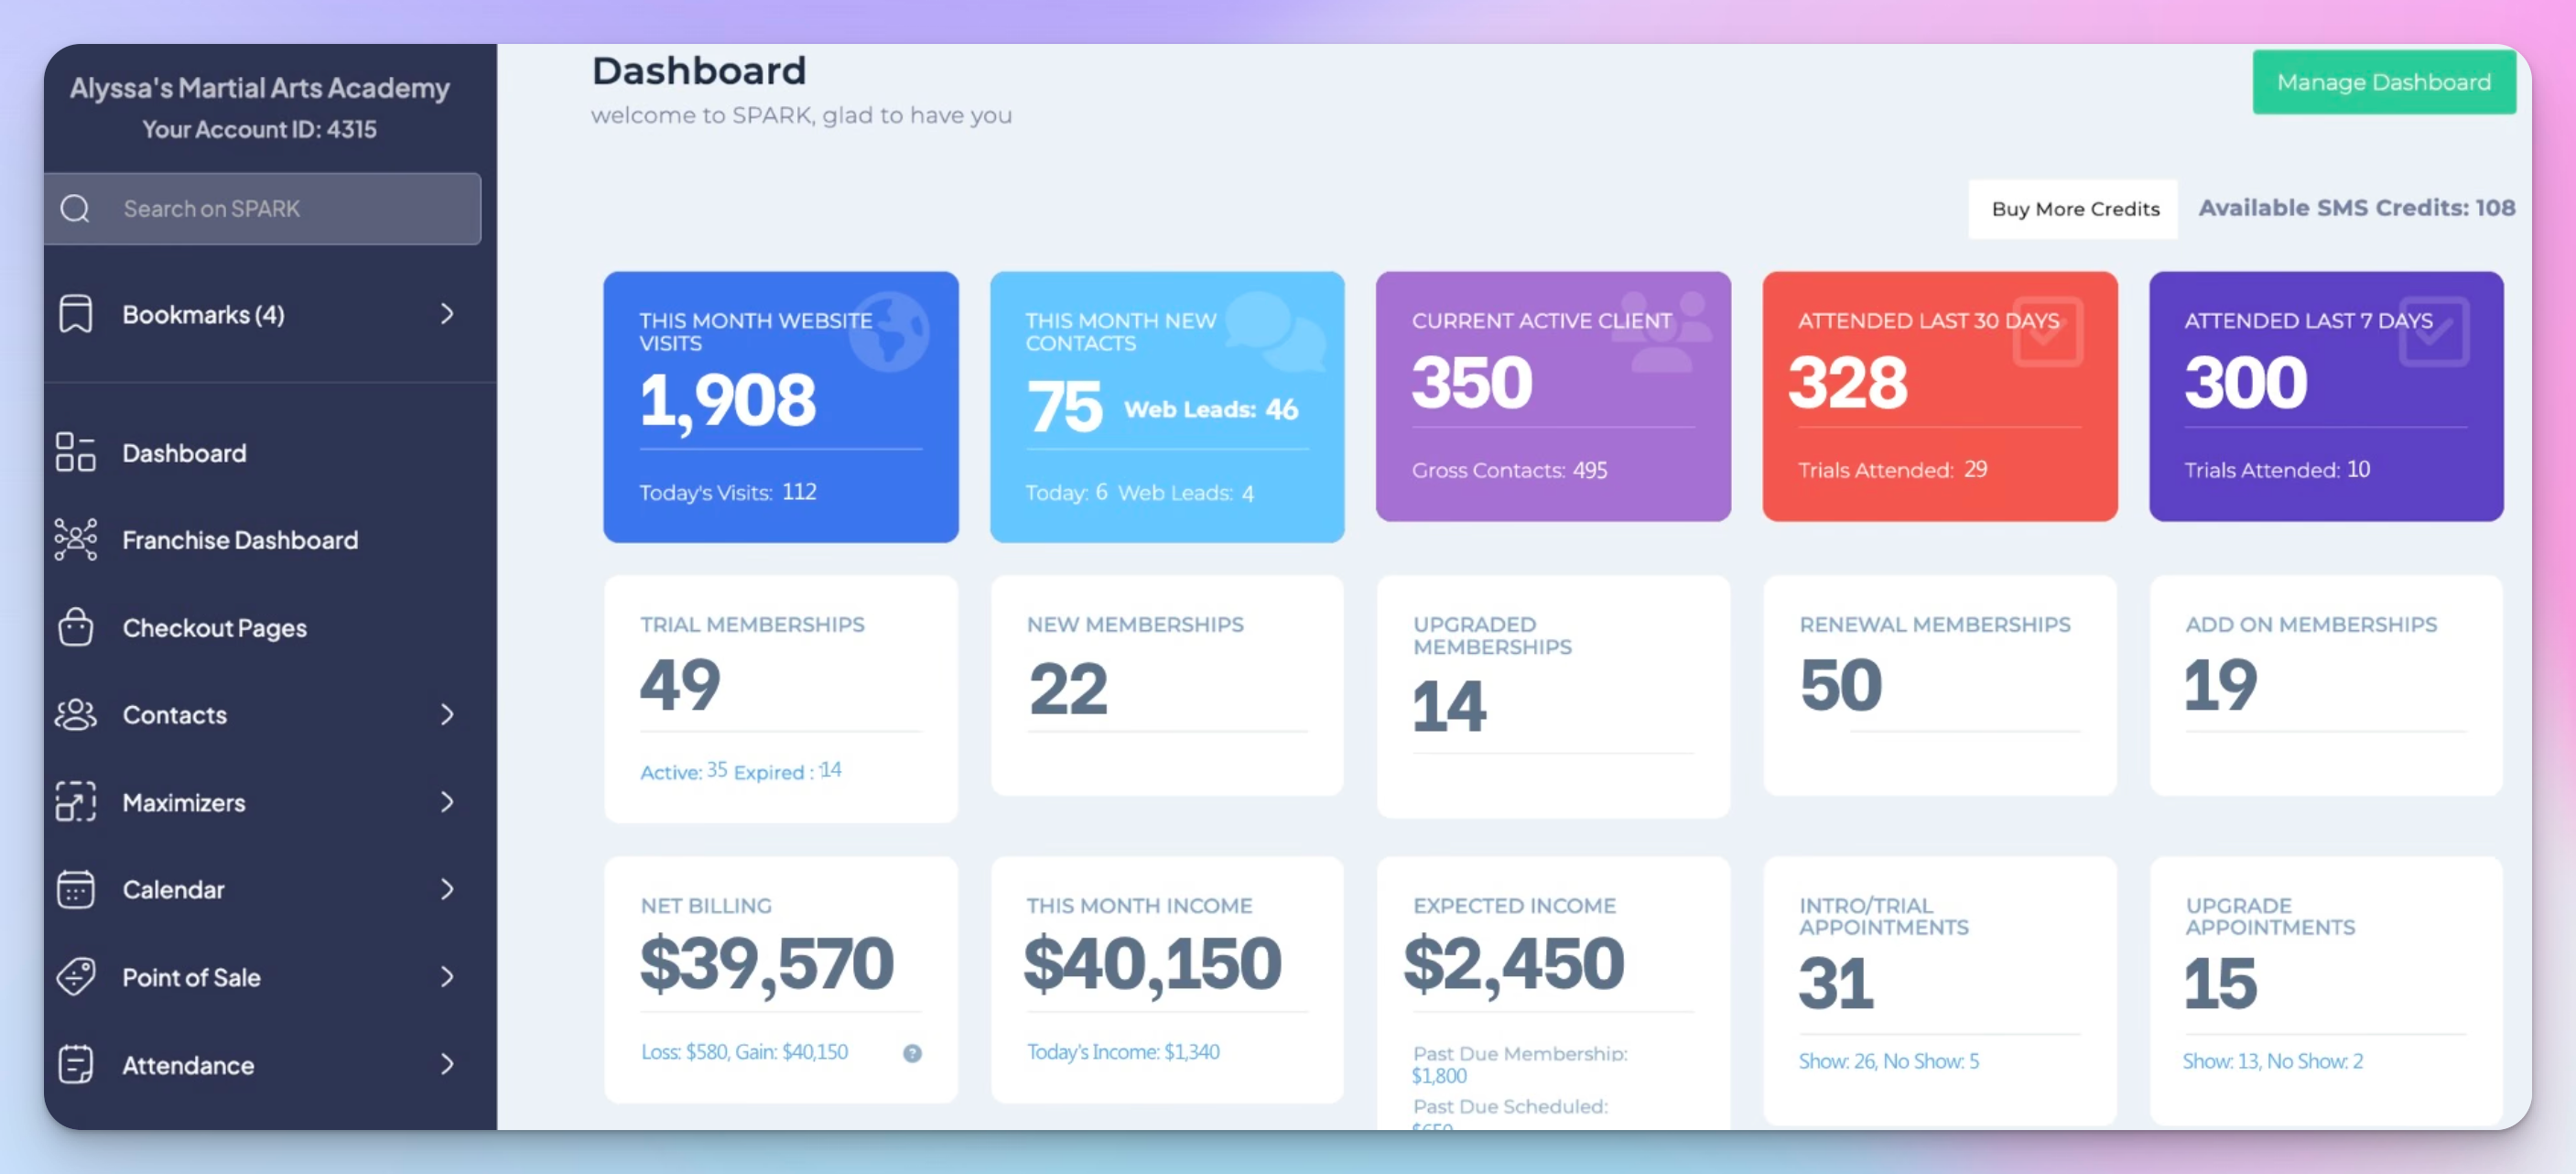Click checkmark icon on Attended Last 30 Days card
The height and width of the screenshot is (1174, 2576).
click(2047, 332)
